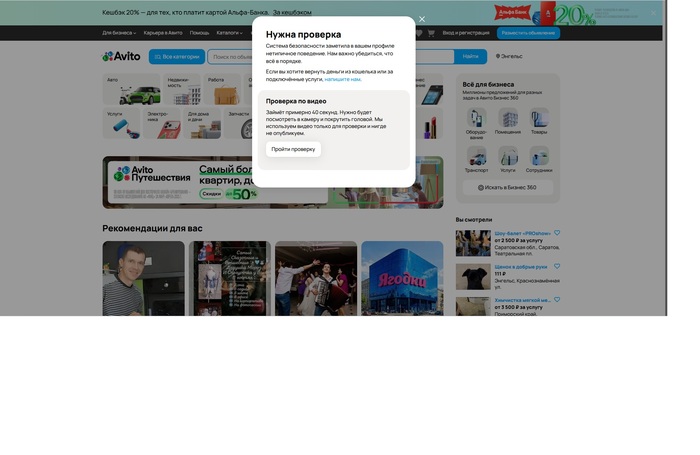Open the Транспорт business icon

477,160
